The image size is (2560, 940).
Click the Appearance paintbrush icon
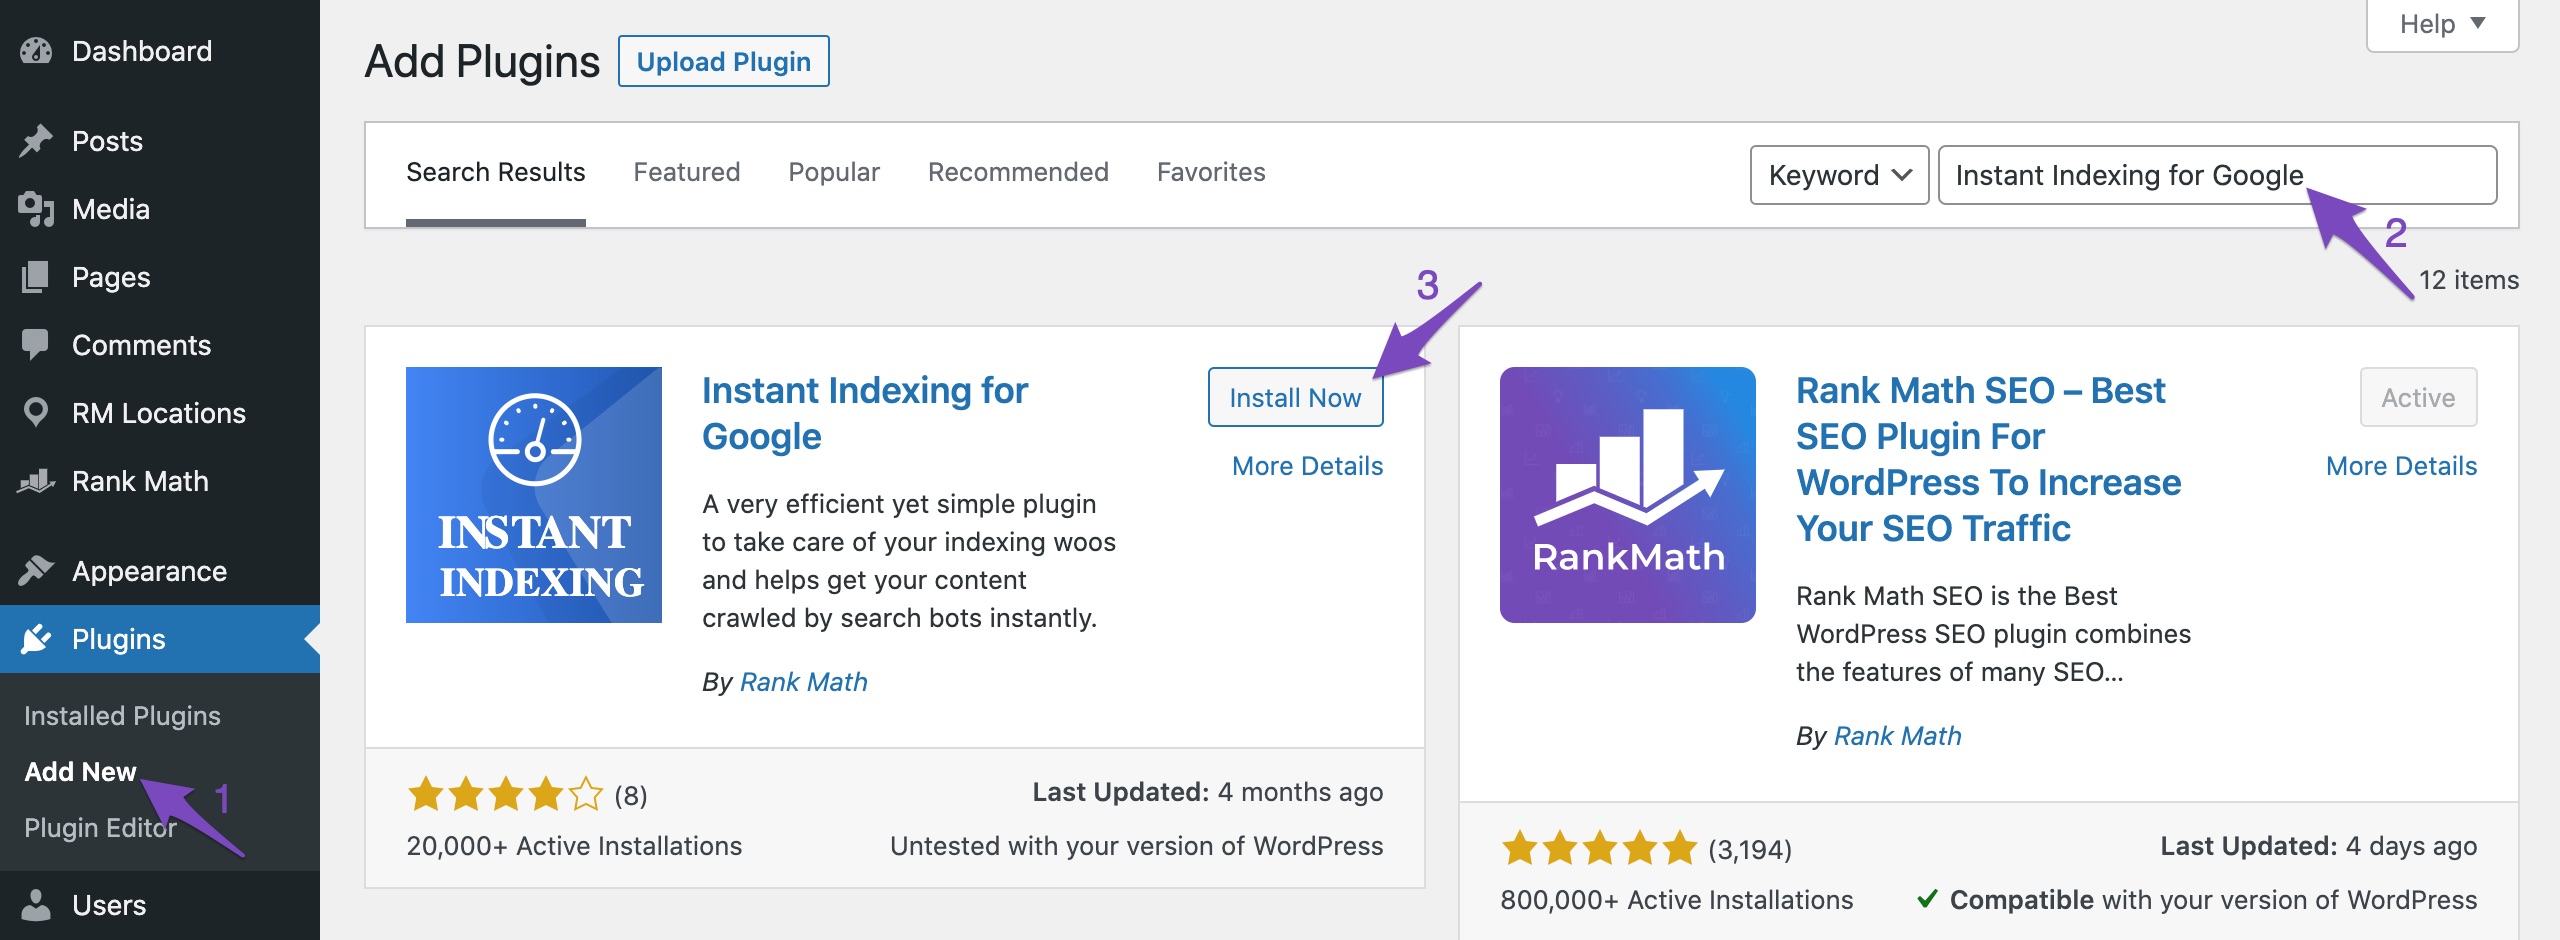tap(36, 571)
